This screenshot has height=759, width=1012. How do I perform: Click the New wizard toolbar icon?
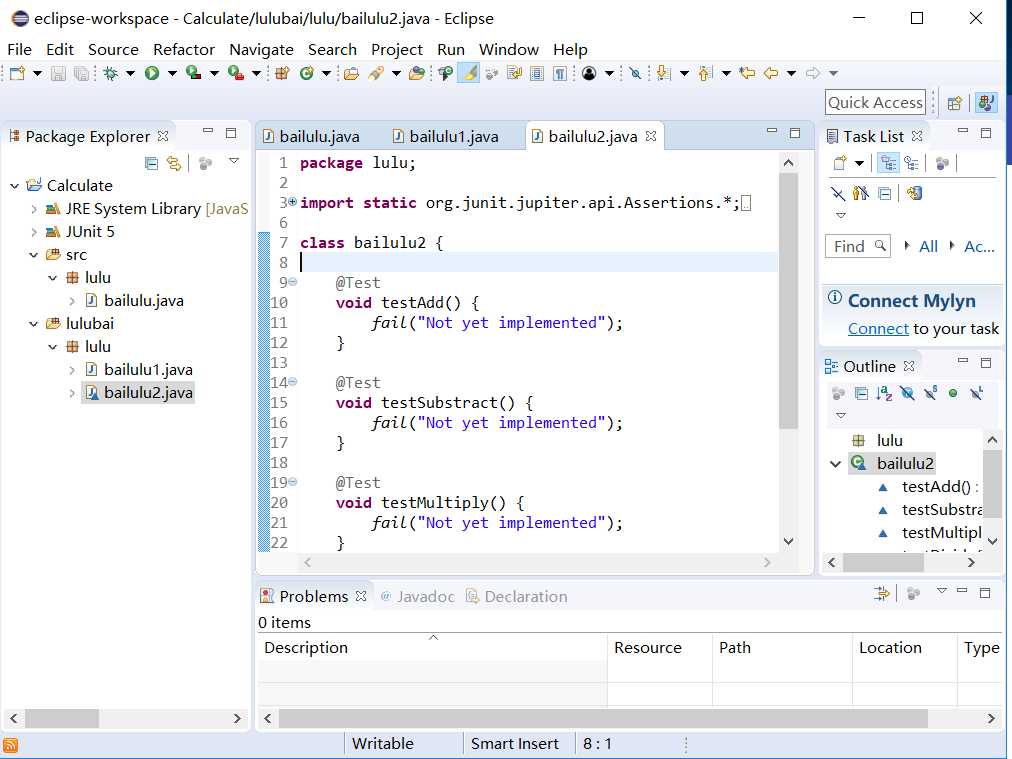pyautogui.click(x=17, y=73)
